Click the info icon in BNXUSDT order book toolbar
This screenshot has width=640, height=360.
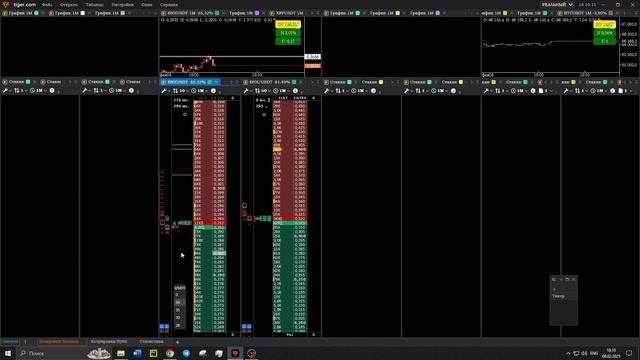pos(213,91)
